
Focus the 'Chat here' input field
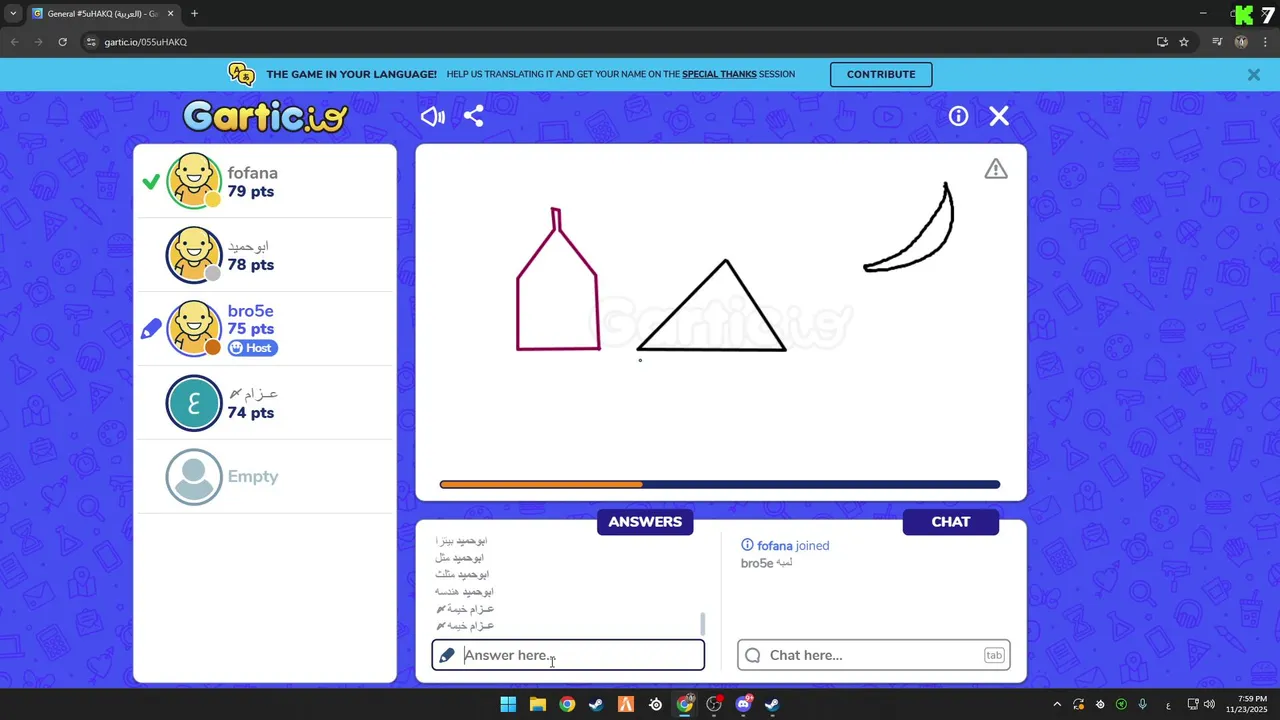pos(874,655)
